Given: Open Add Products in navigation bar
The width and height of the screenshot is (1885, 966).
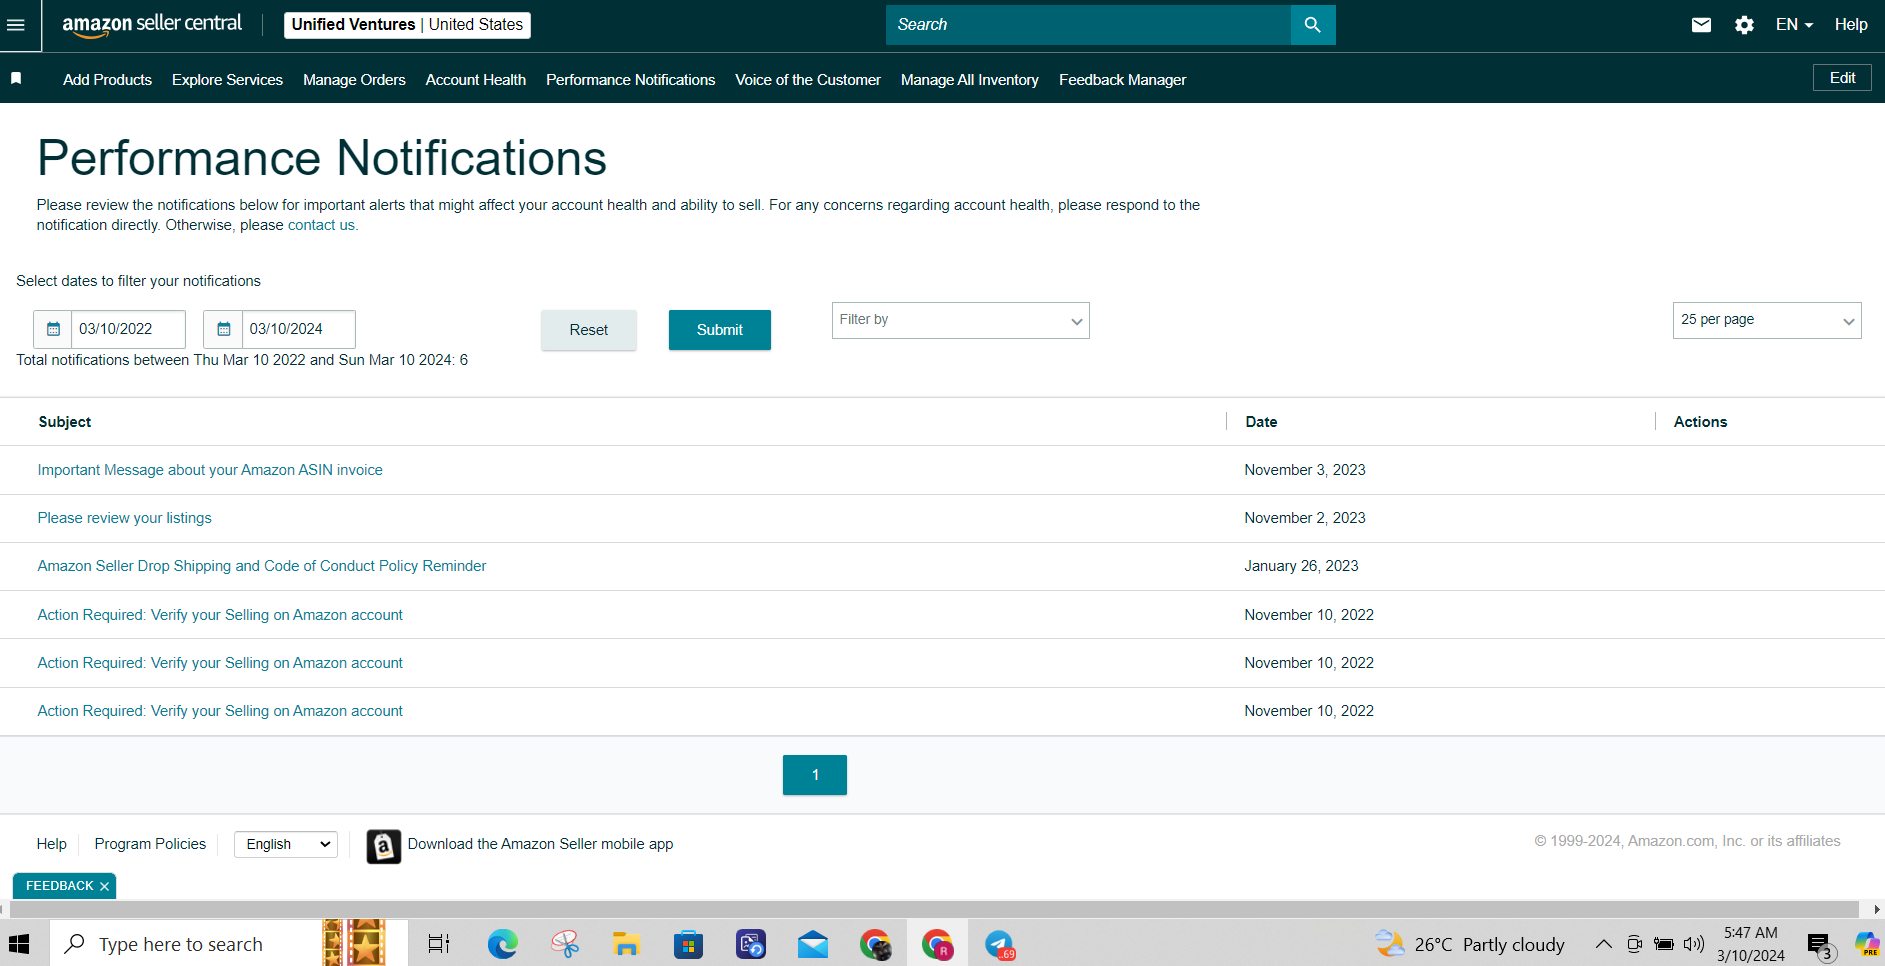Looking at the screenshot, I should 107,80.
